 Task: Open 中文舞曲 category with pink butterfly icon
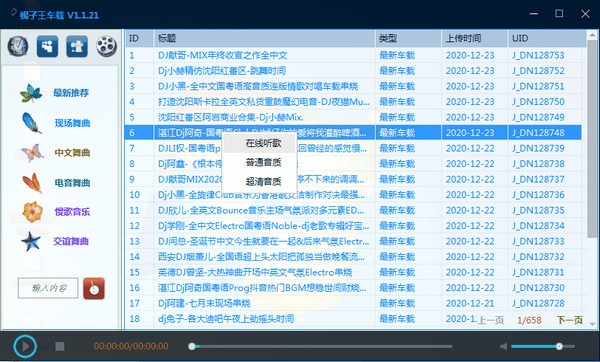tap(55, 153)
